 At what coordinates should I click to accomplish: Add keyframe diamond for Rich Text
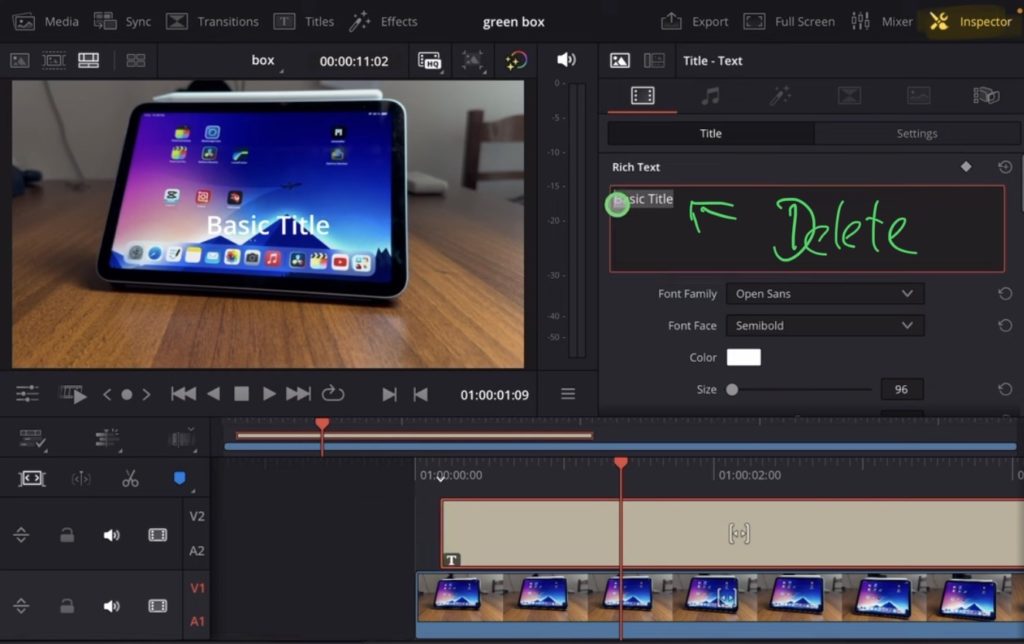point(966,167)
